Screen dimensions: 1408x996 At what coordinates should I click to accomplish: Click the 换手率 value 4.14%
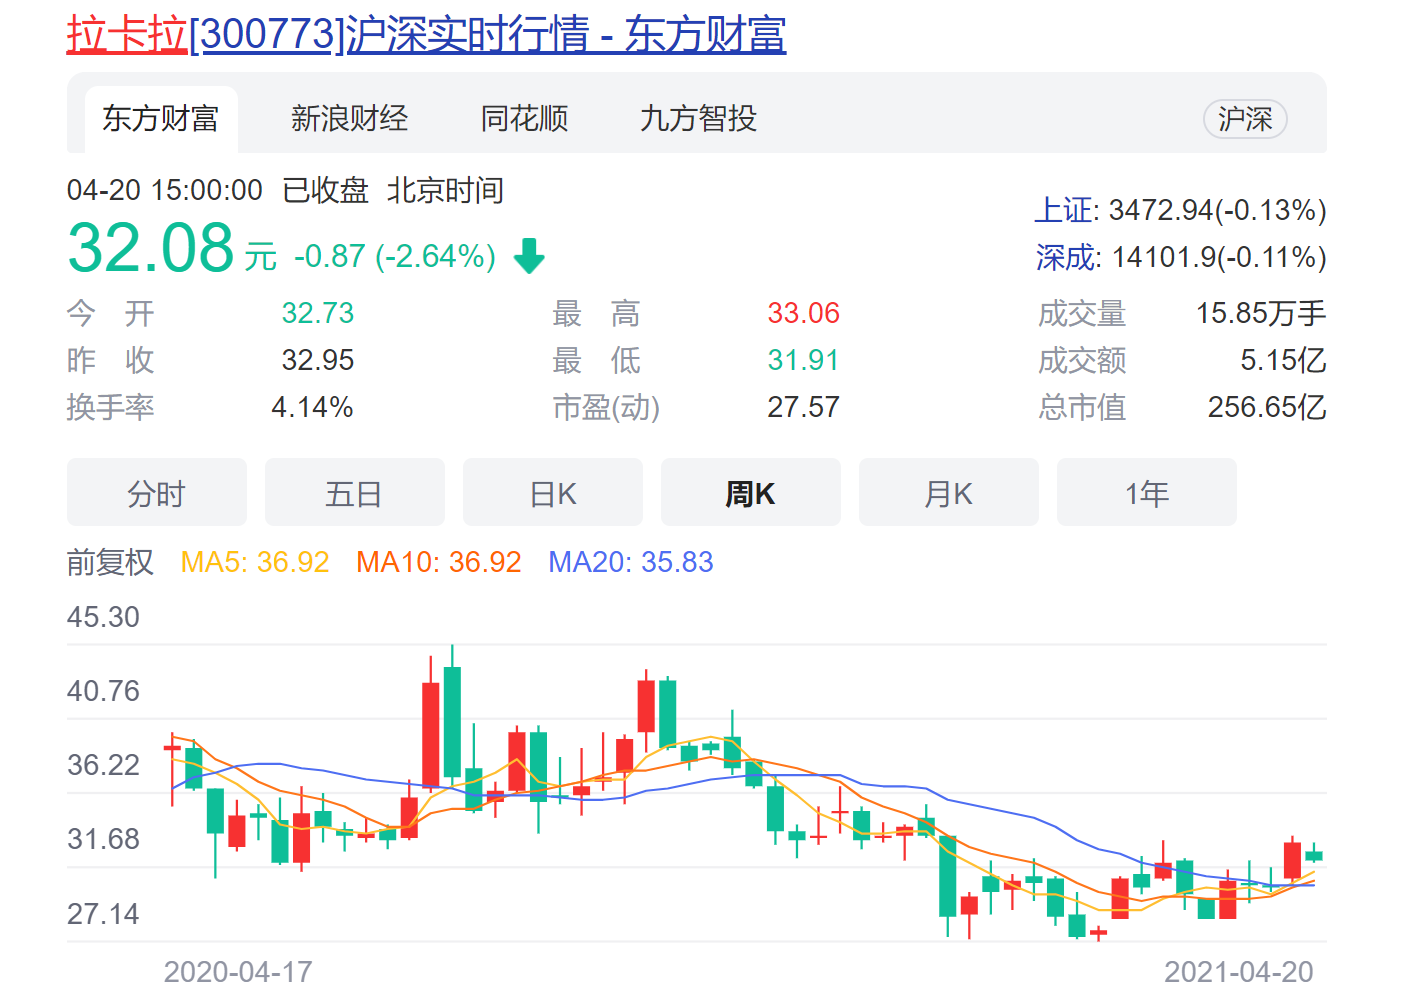pyautogui.click(x=312, y=407)
